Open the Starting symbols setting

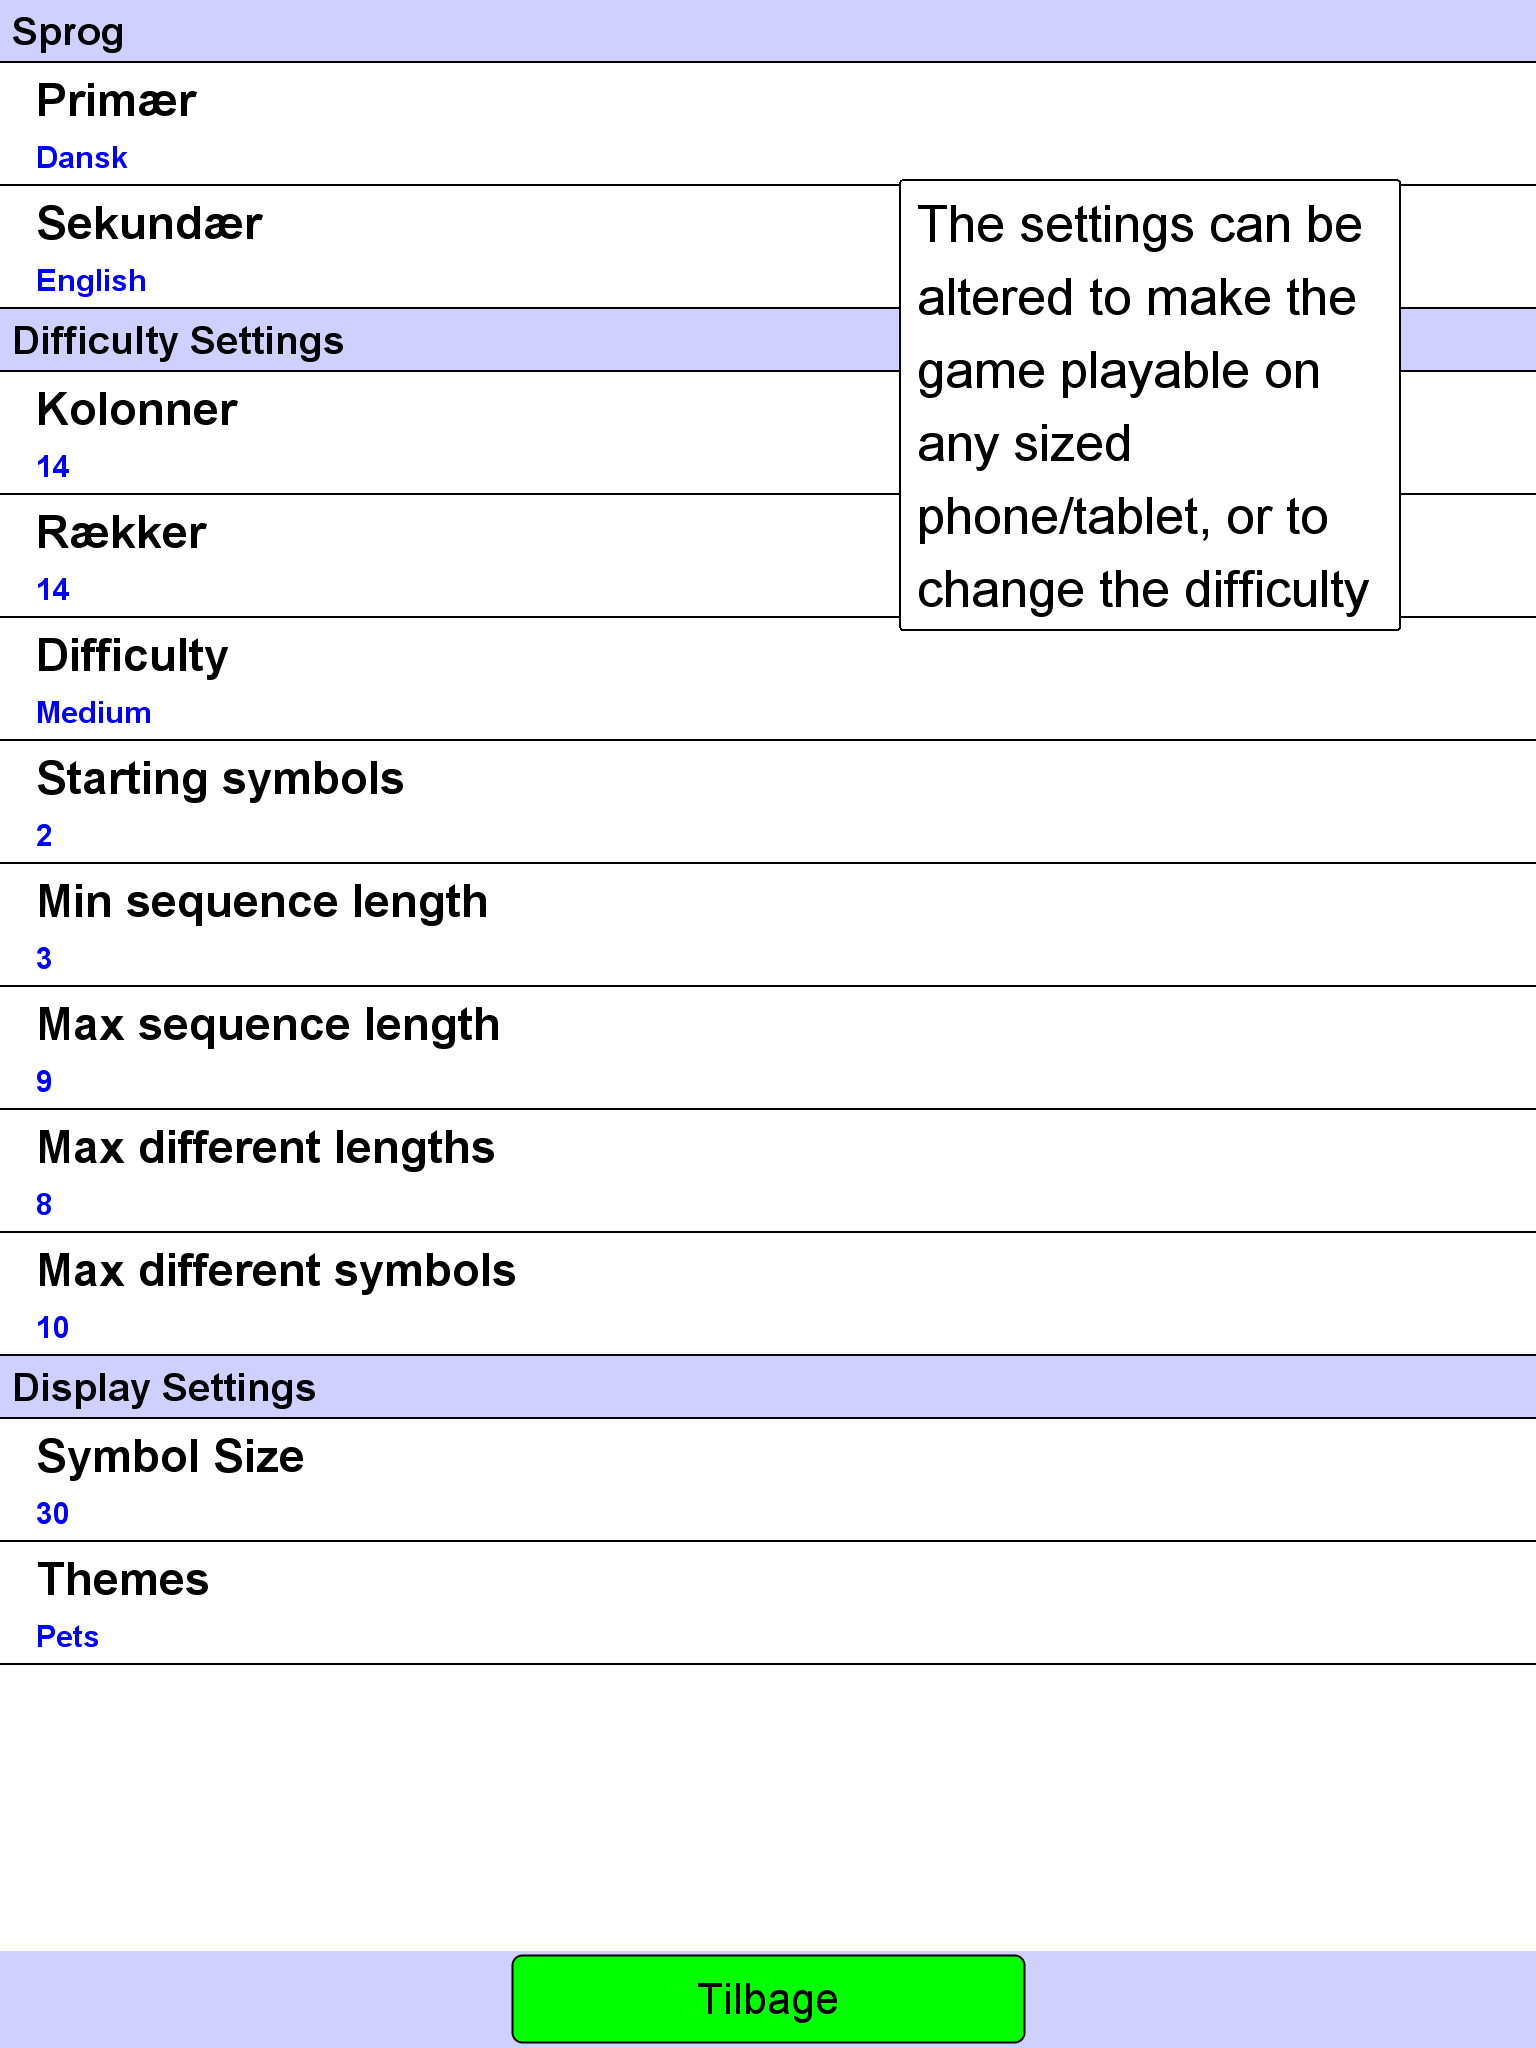click(768, 802)
